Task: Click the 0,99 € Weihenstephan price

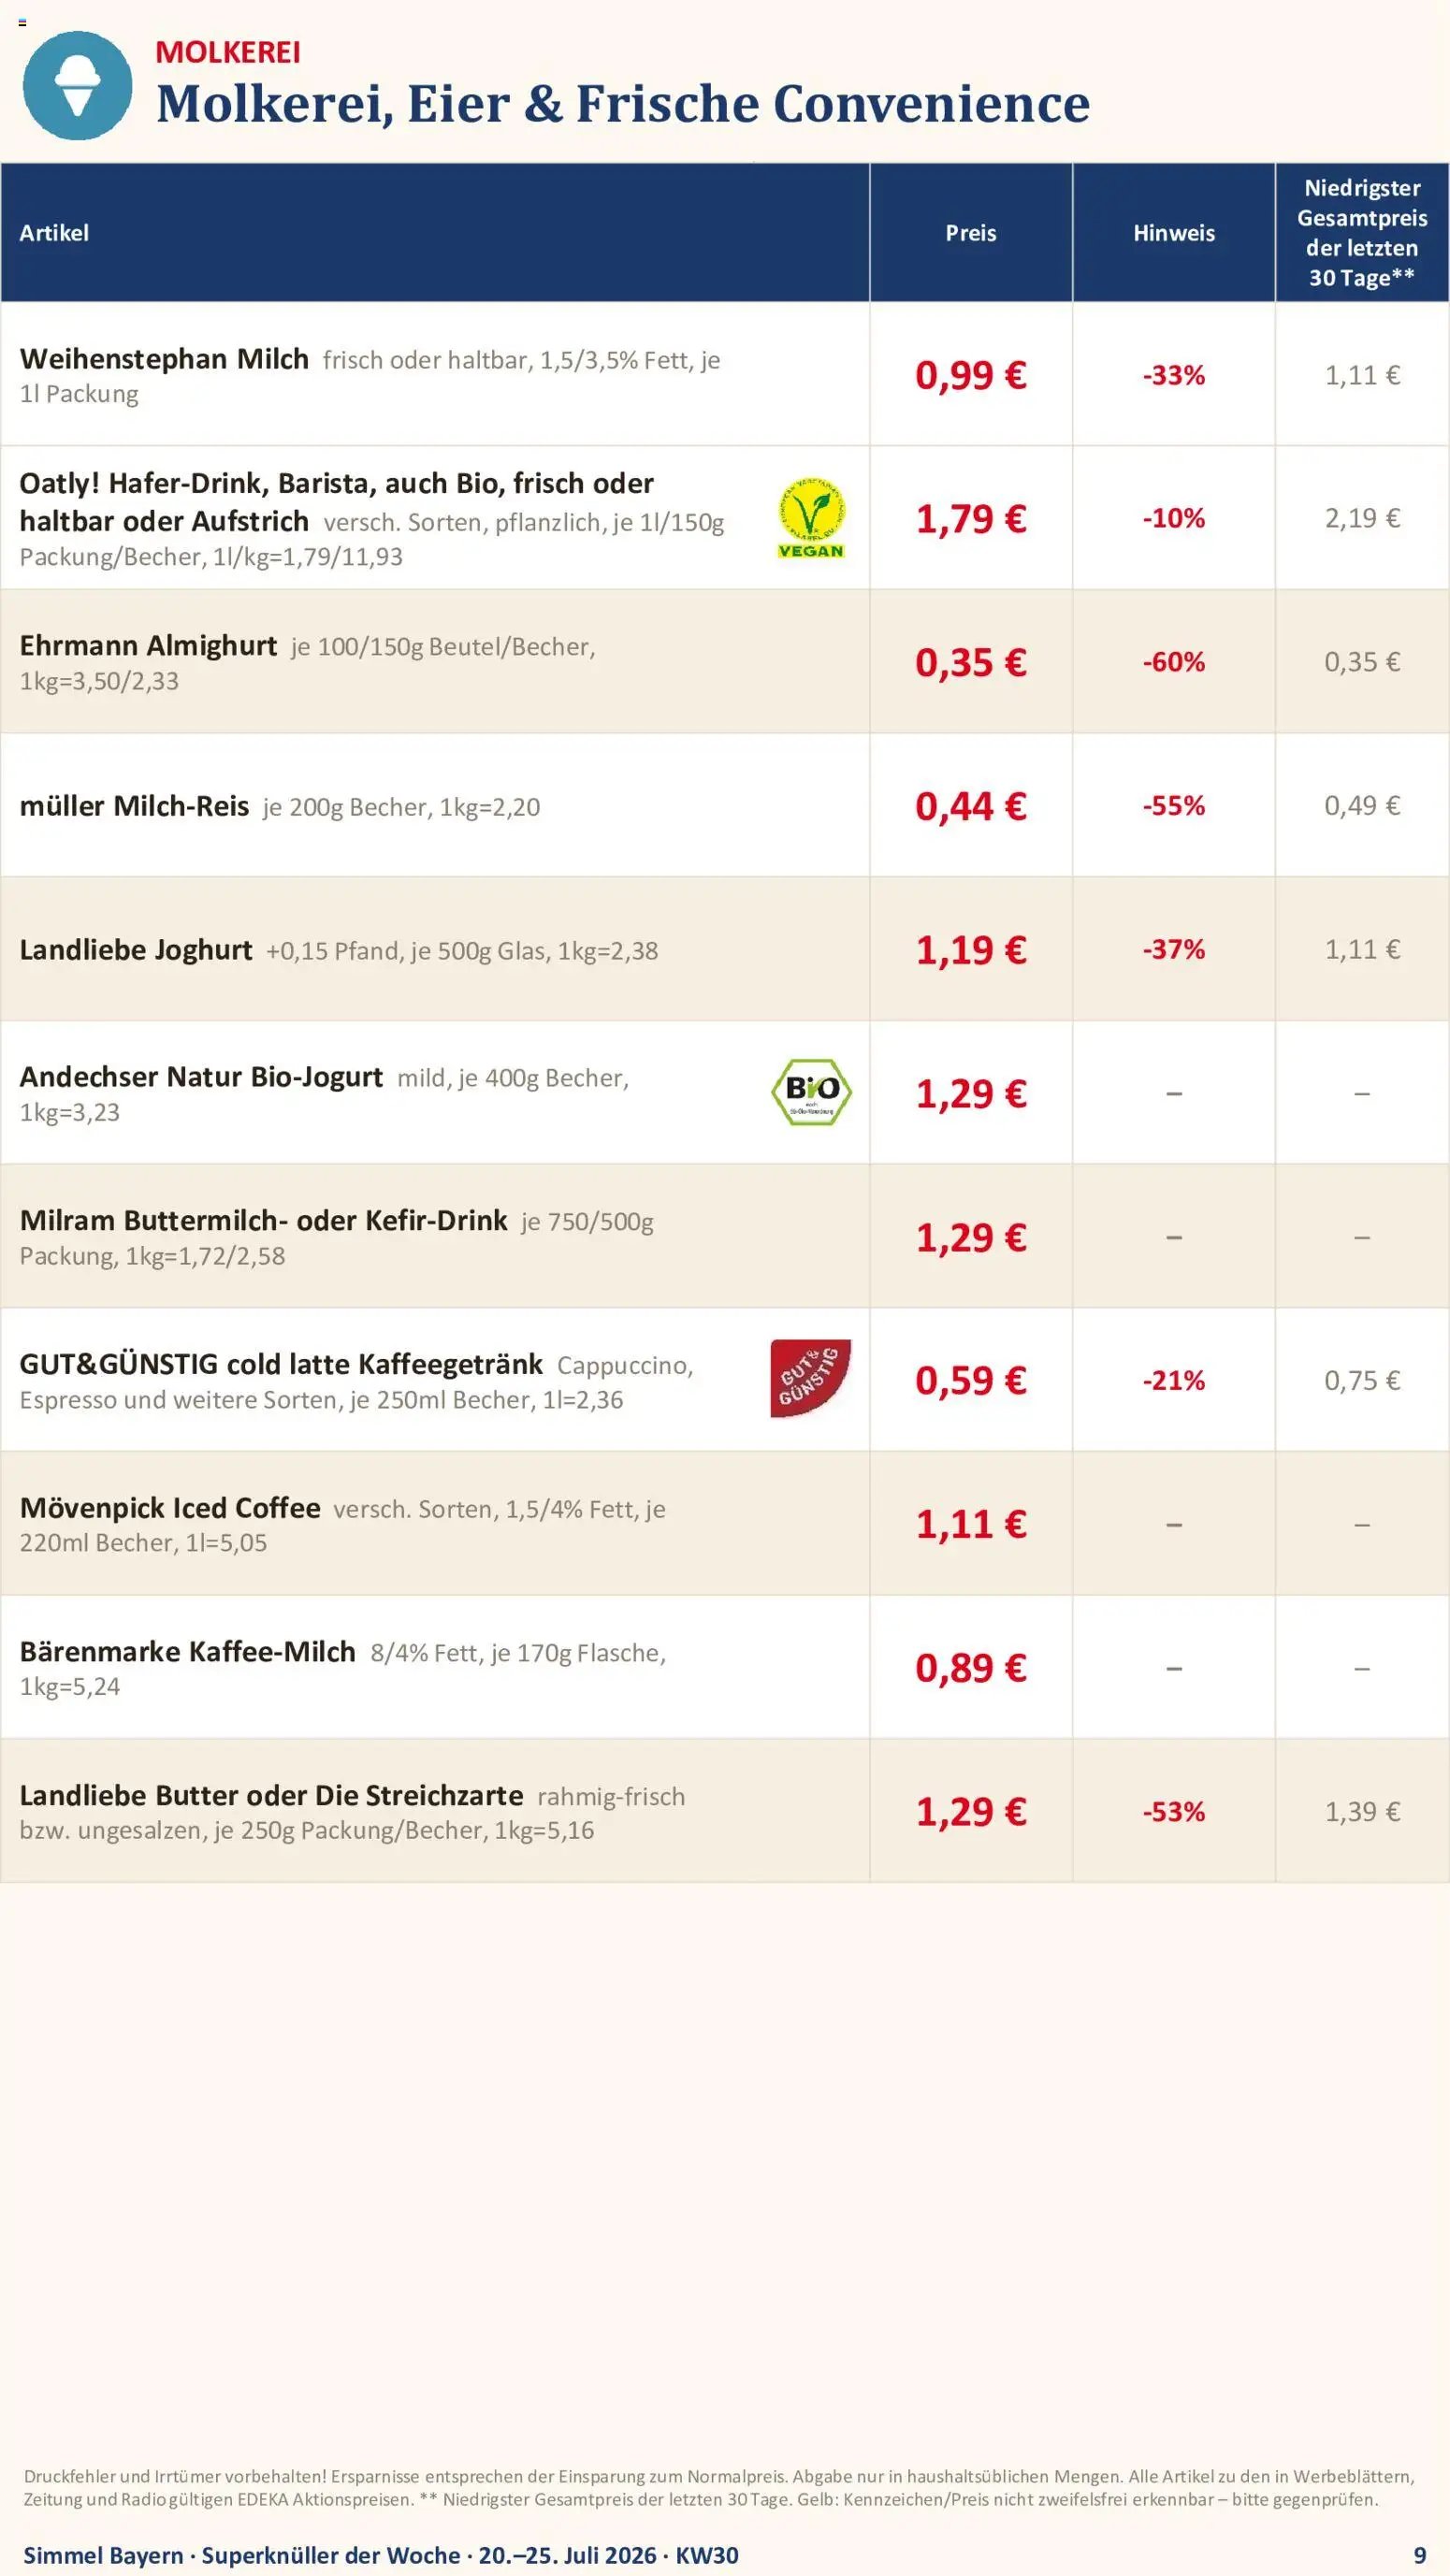Action: [x=971, y=375]
